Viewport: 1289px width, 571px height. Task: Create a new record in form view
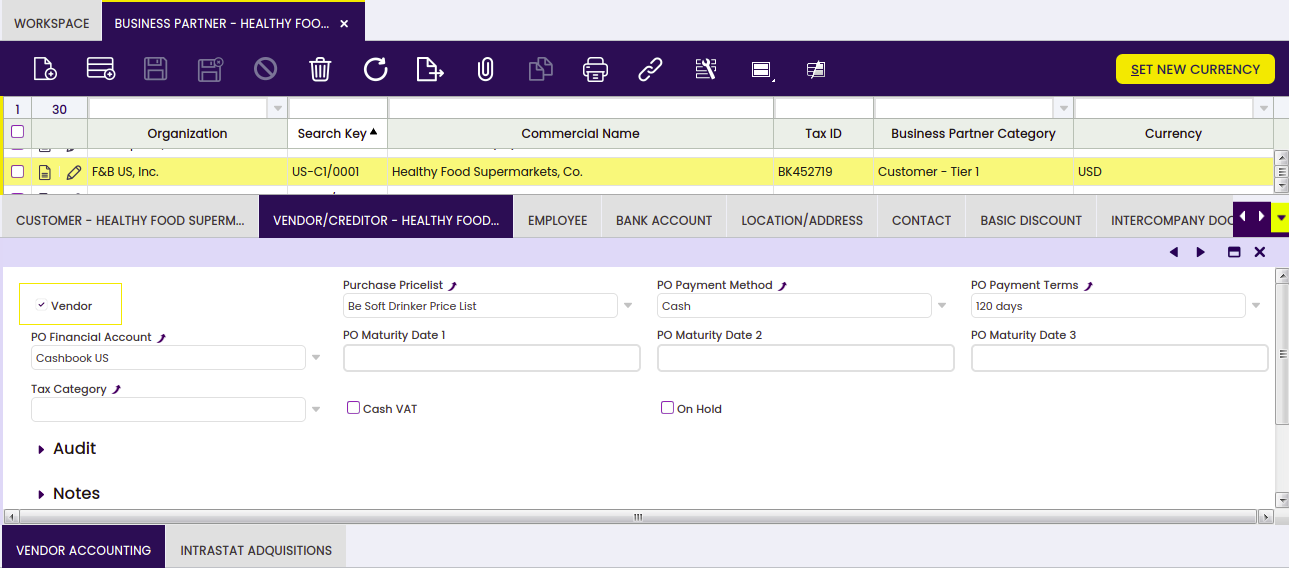(x=45, y=69)
